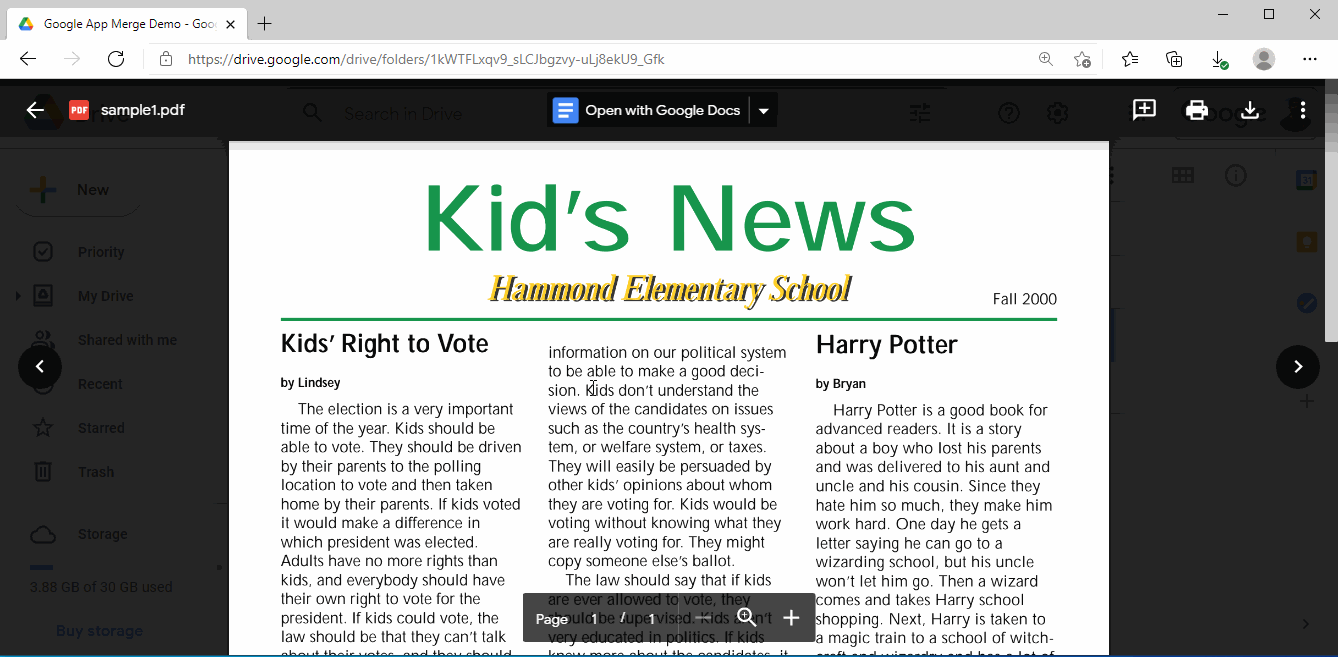This screenshot has height=657, width=1338.
Task: Open the browser zoom magnifier in the address bar
Action: tap(1046, 59)
